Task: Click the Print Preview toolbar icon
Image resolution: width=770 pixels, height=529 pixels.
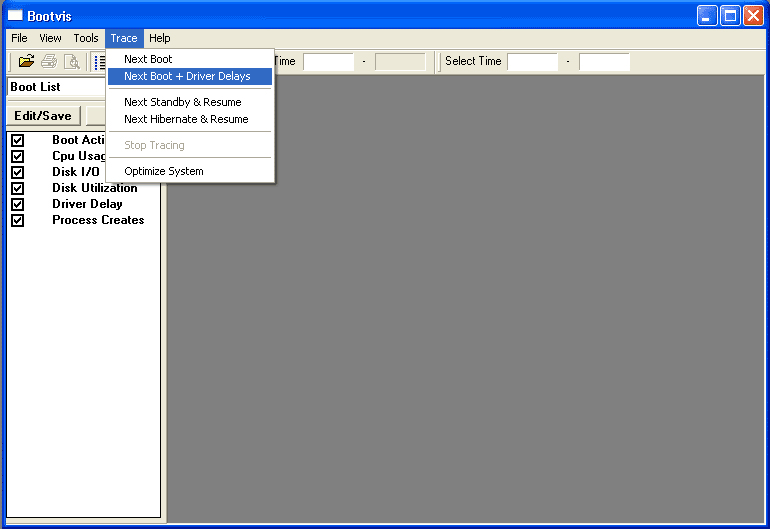Action: click(x=72, y=61)
